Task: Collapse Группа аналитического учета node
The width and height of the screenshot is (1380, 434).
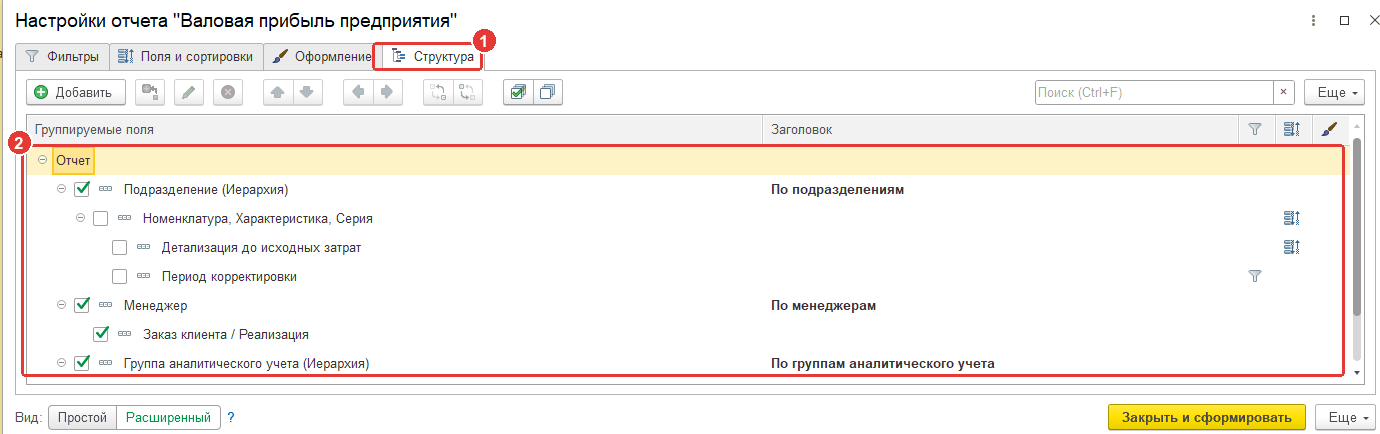Action: (x=62, y=363)
